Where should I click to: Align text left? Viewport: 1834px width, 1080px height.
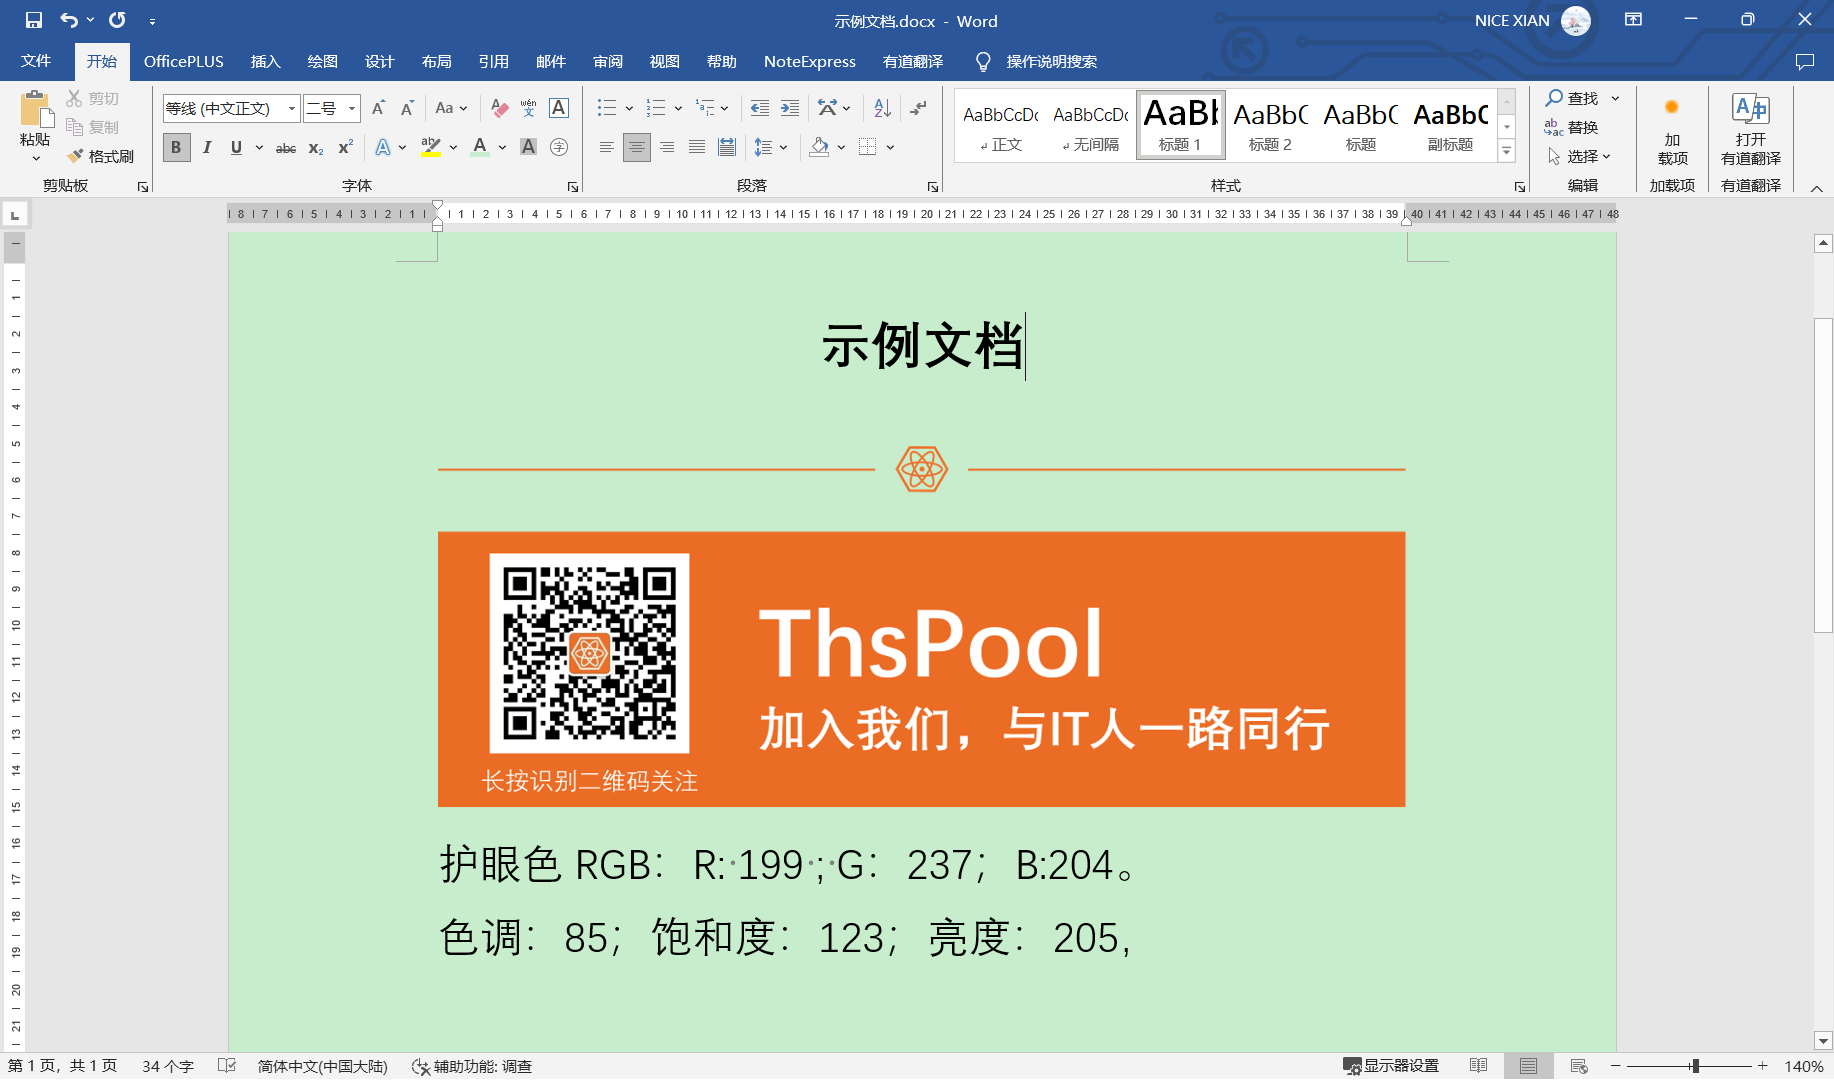[x=606, y=147]
